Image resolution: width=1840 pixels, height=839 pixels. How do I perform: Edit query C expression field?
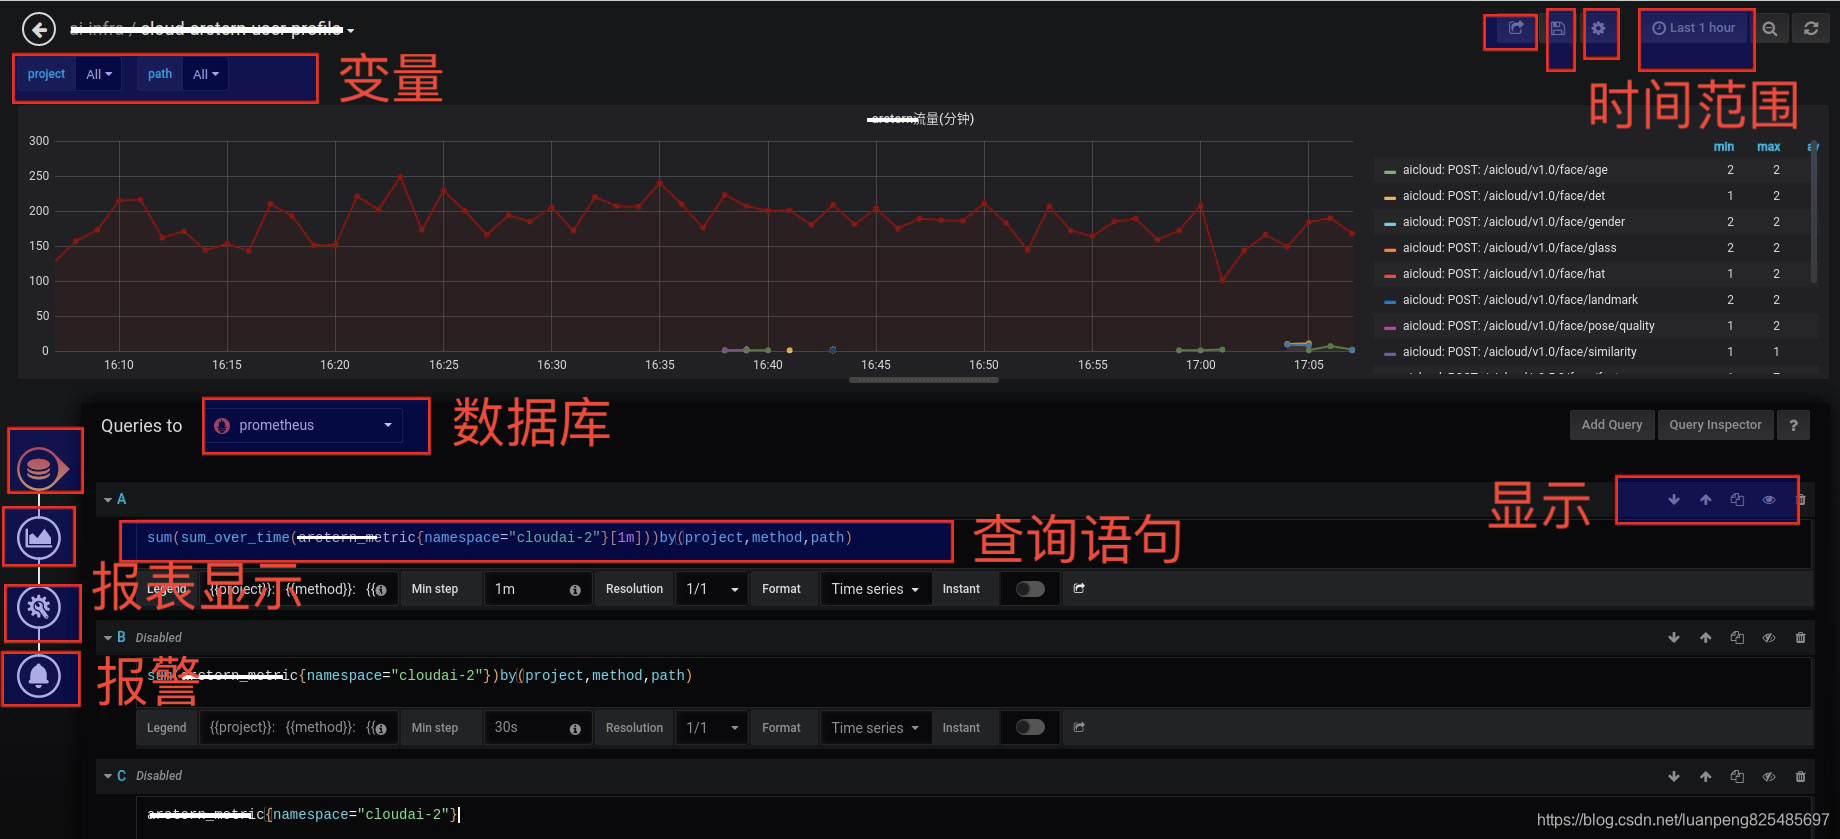coord(974,815)
